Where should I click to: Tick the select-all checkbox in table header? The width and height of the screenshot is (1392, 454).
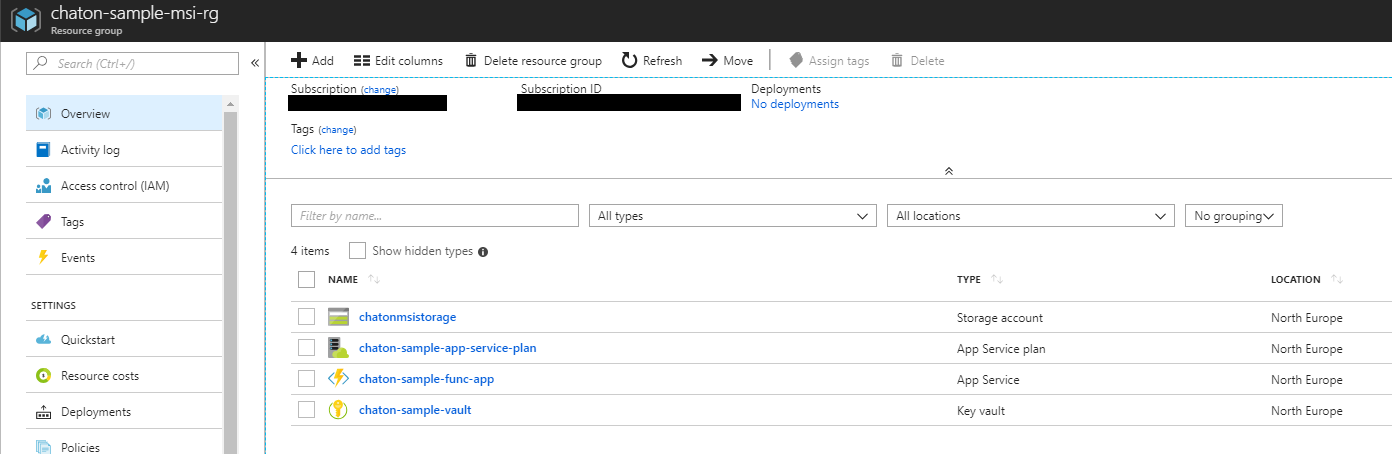[307, 280]
